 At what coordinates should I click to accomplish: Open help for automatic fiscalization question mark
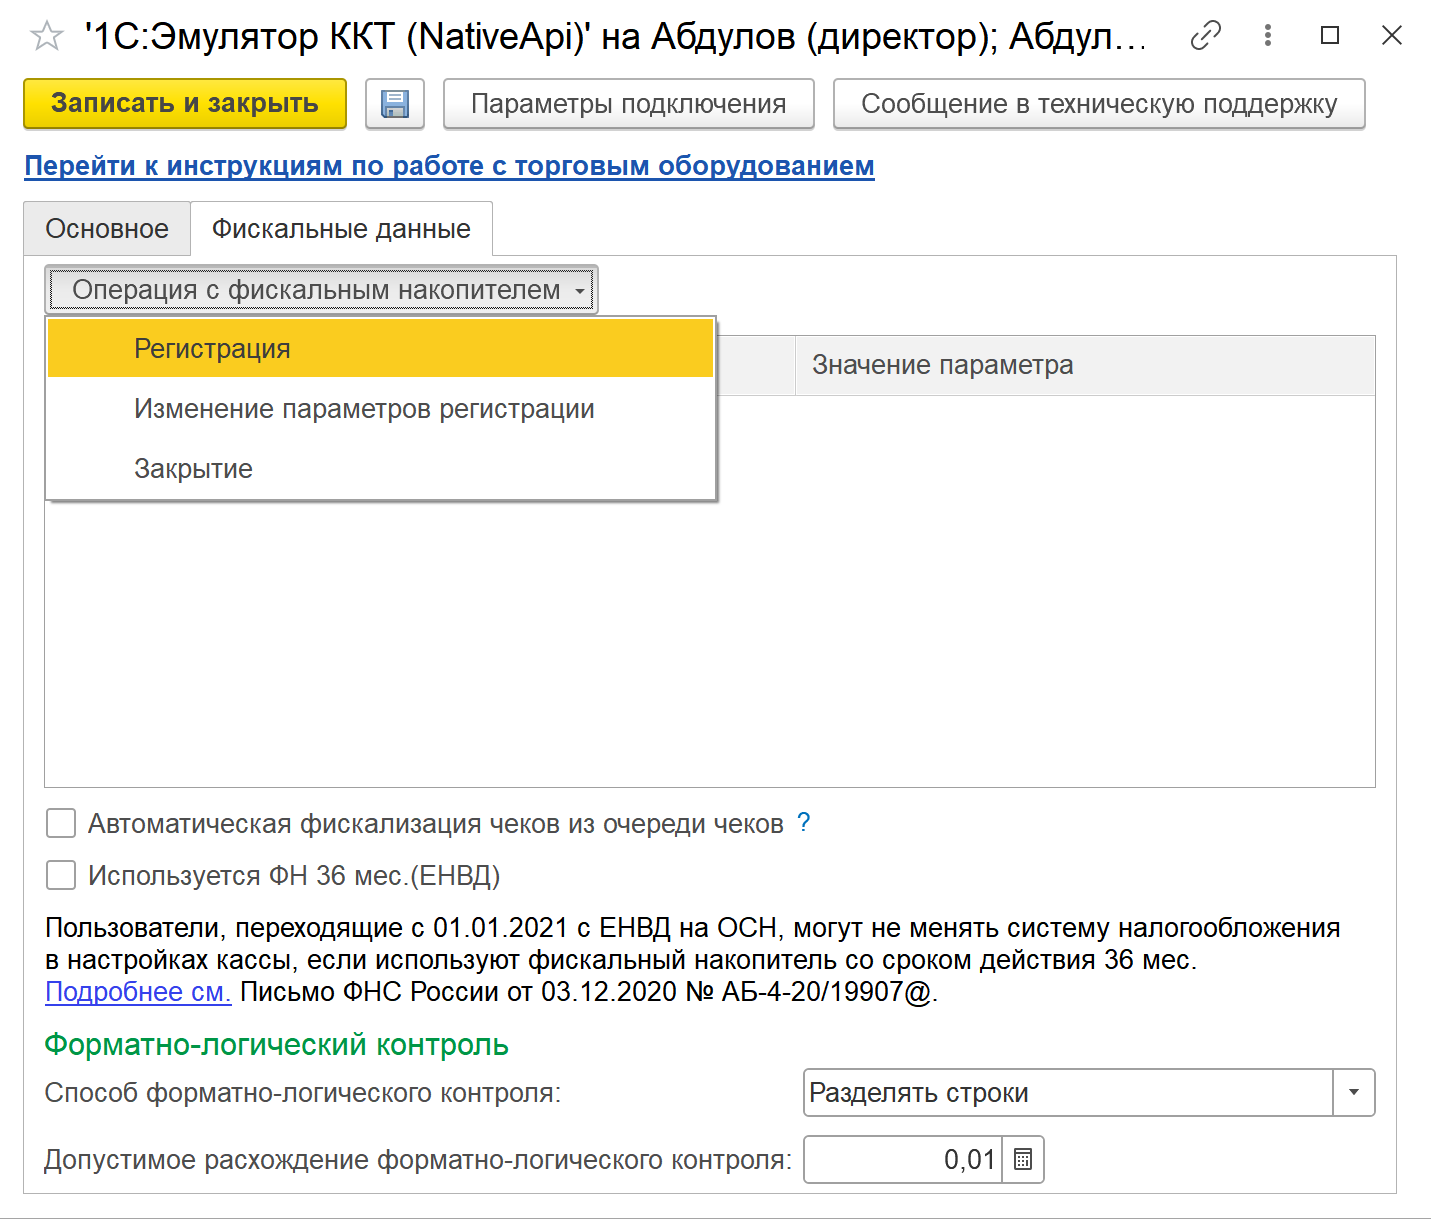(x=804, y=823)
